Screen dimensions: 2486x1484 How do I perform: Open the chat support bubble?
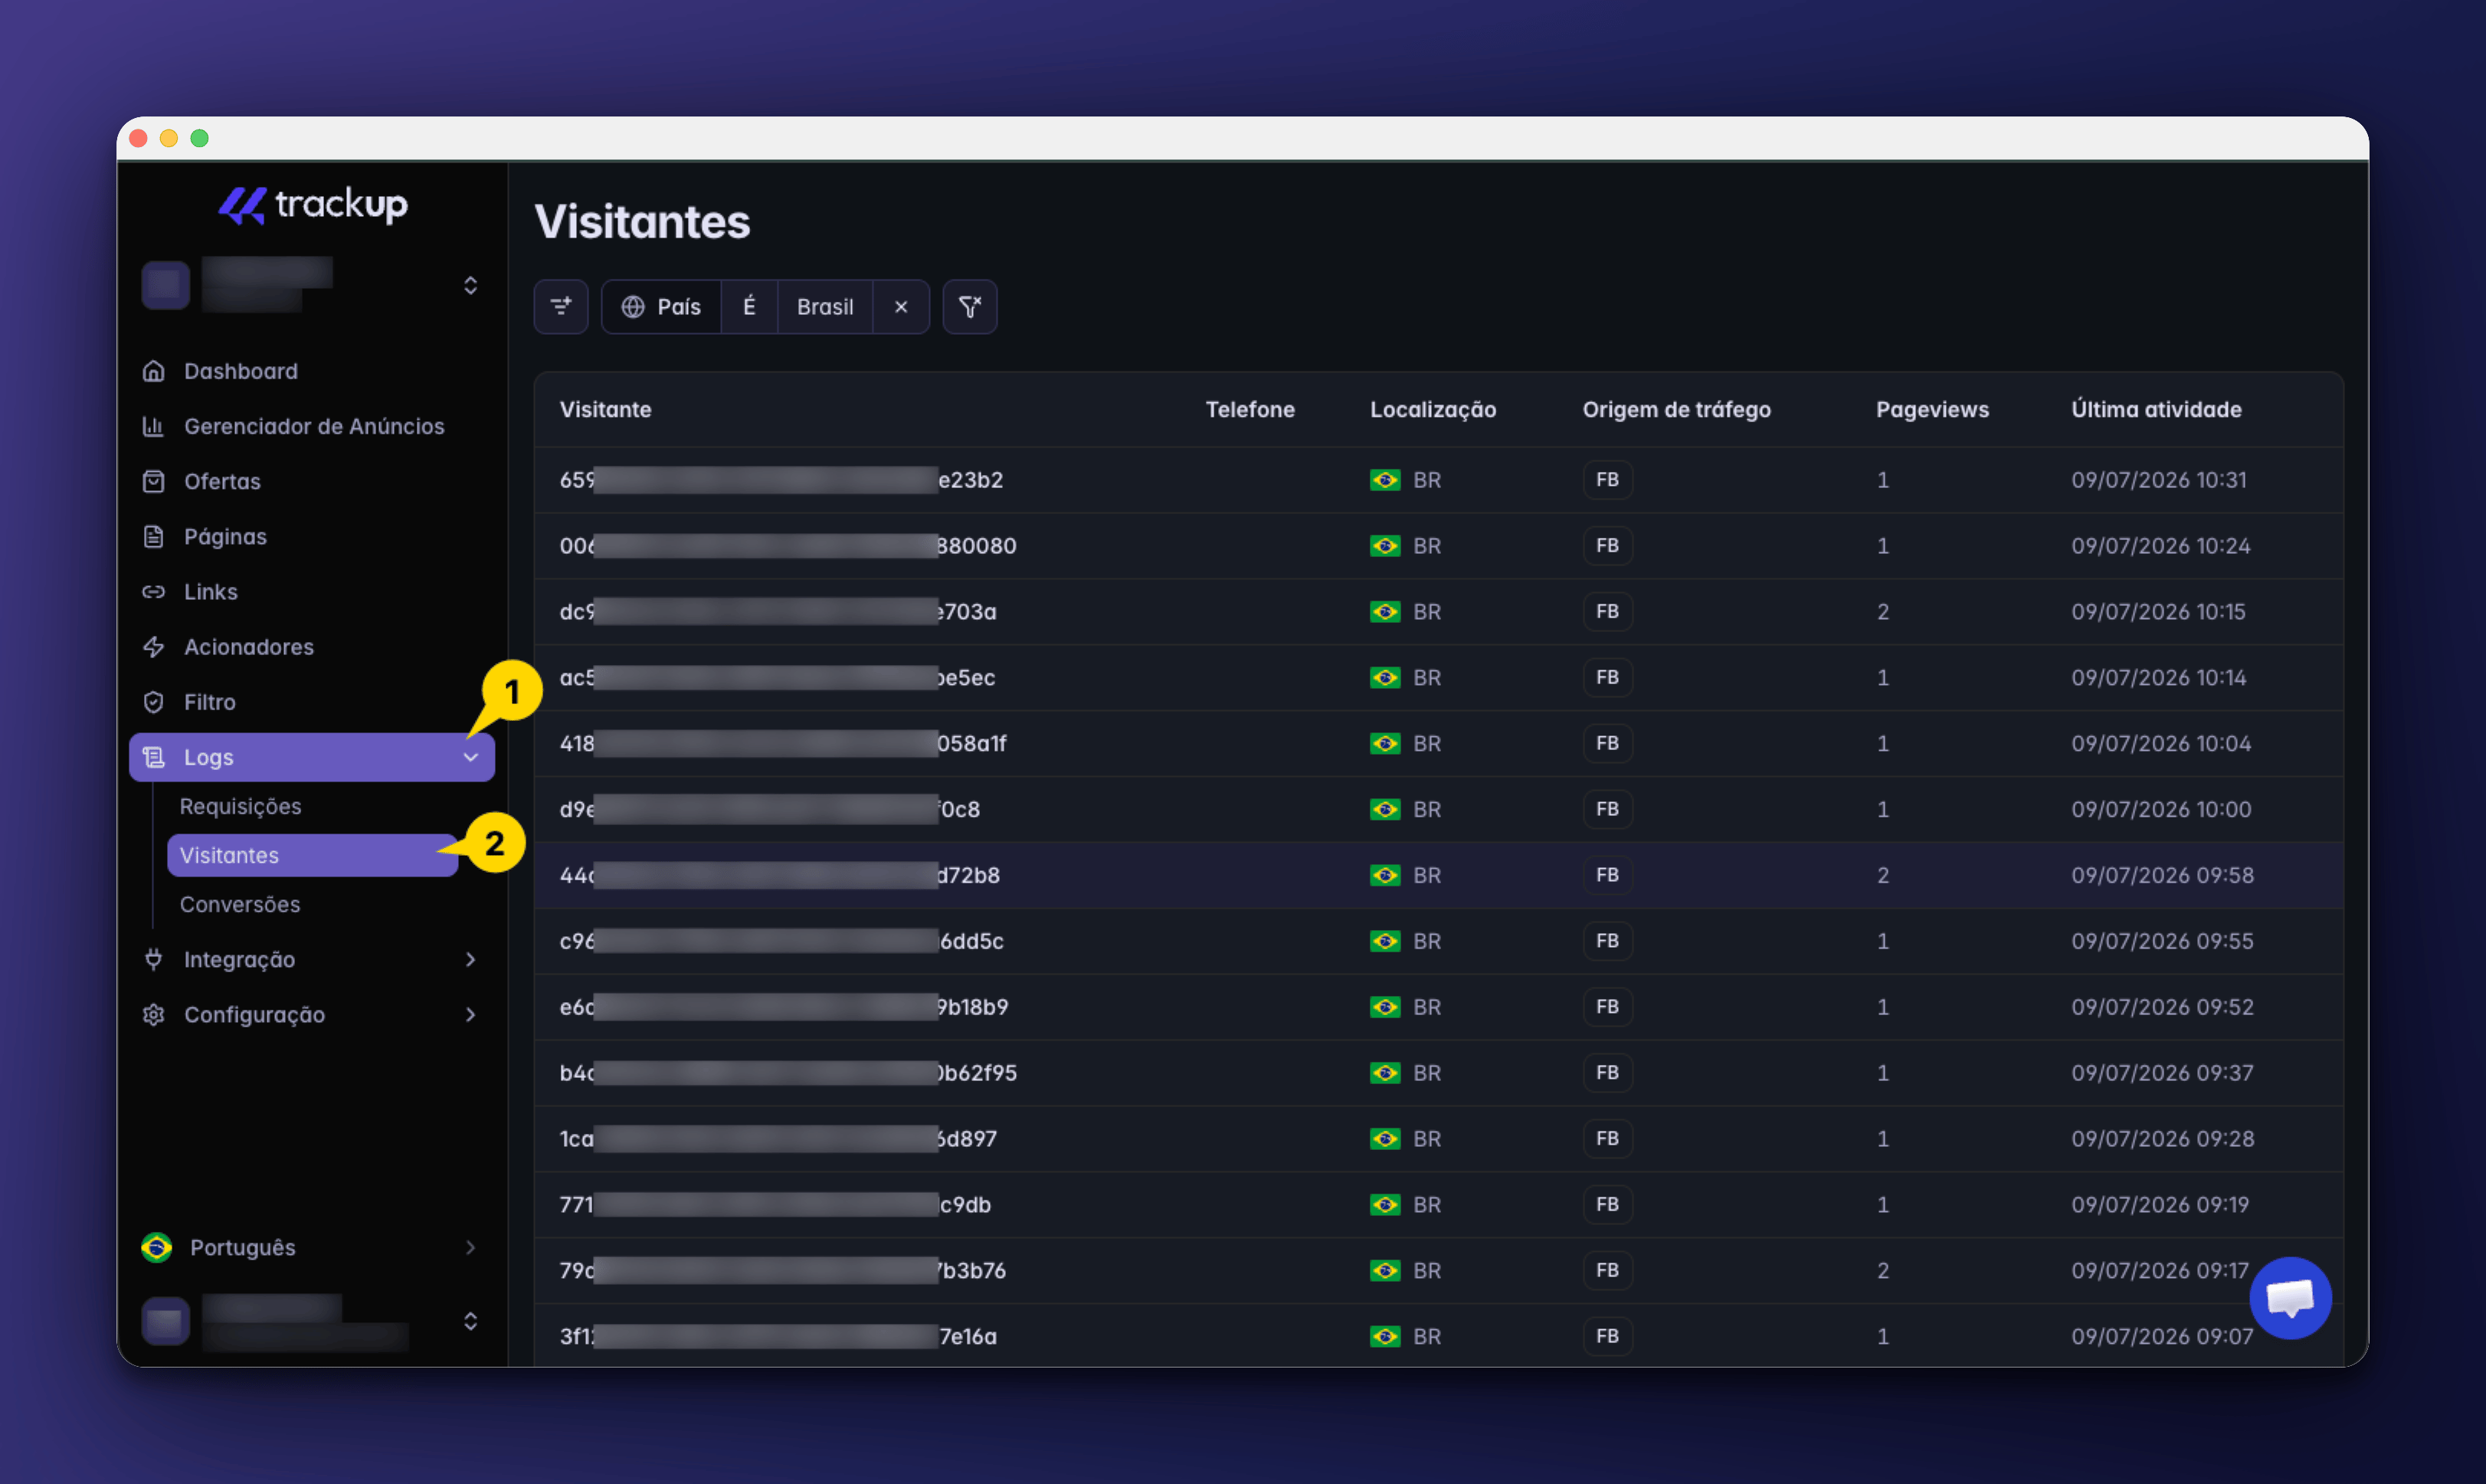(2290, 1298)
